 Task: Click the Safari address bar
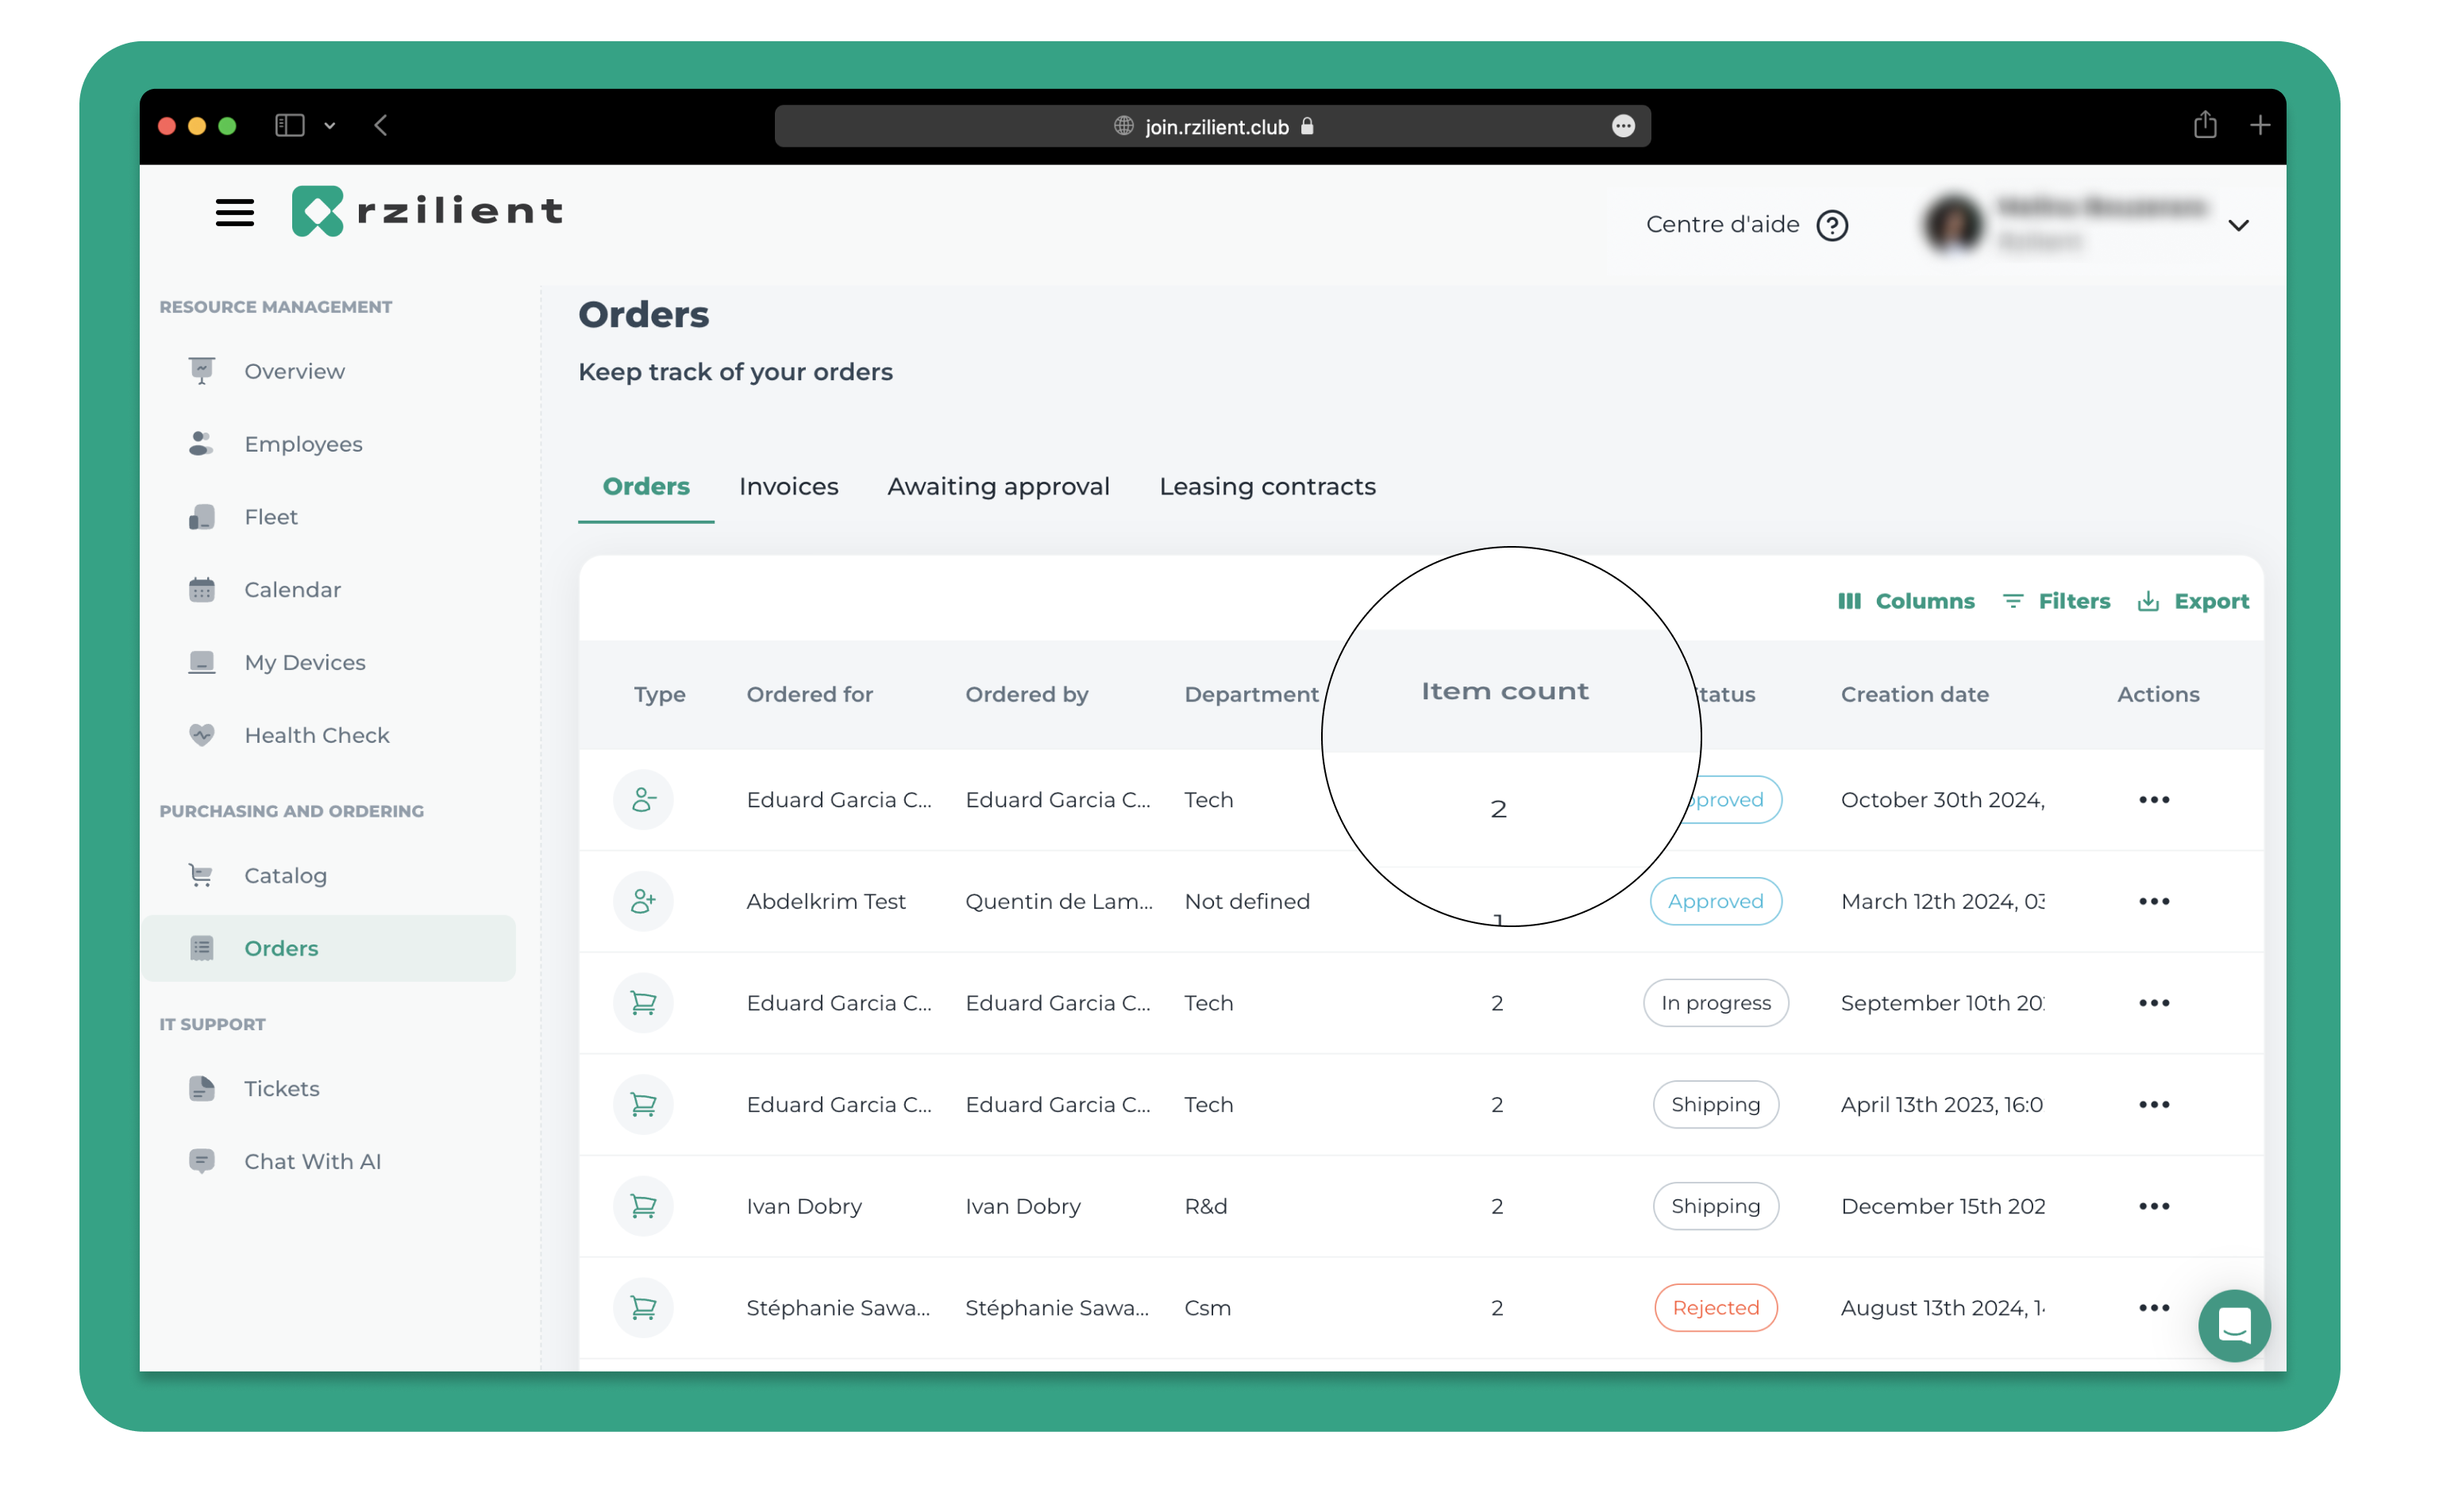pos(1212,127)
